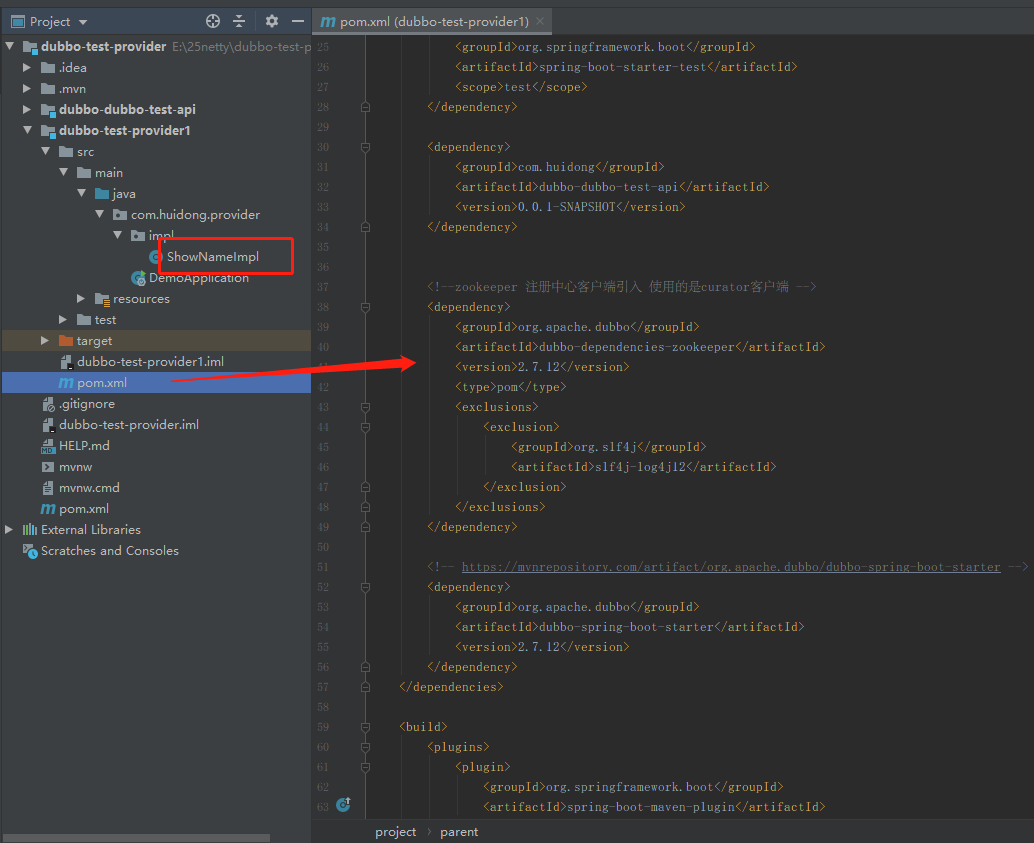Image resolution: width=1034 pixels, height=843 pixels.
Task: Collapse the com.huidong.provider package
Action: (x=99, y=214)
